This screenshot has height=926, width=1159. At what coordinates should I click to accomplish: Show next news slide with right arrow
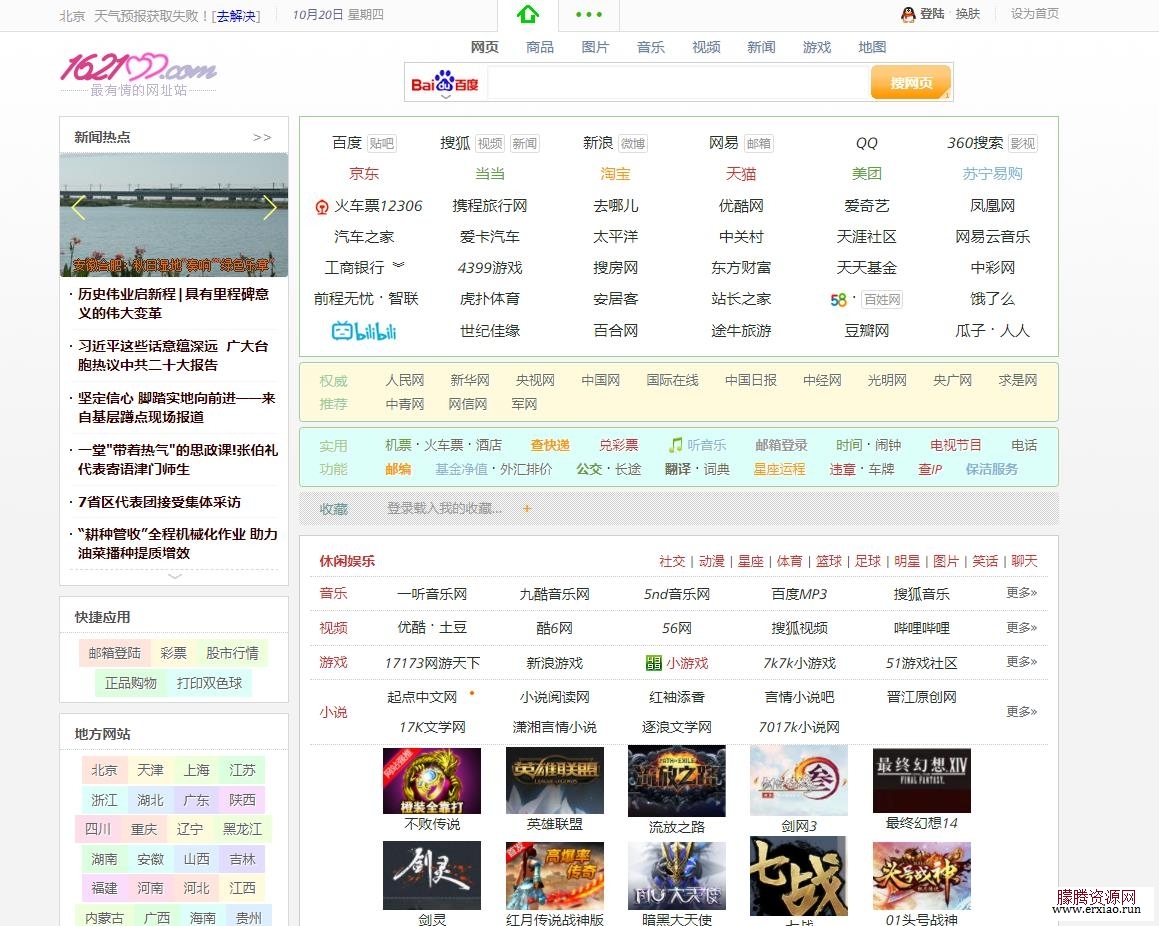click(270, 208)
